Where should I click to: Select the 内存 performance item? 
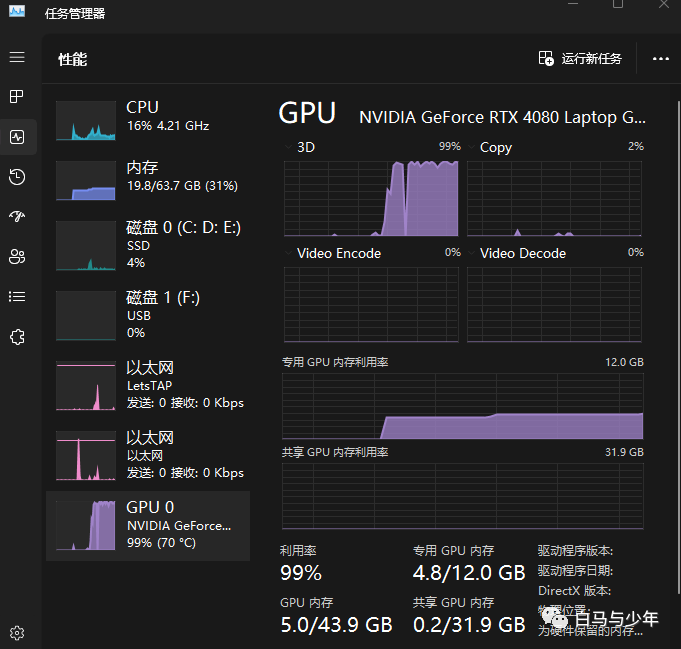point(148,180)
